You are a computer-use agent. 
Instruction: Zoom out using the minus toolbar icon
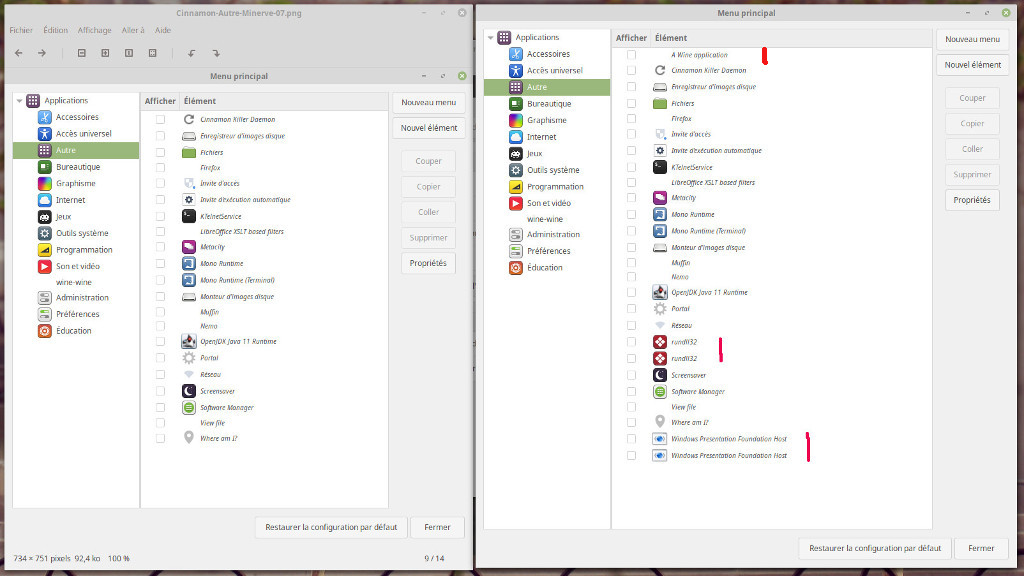pos(82,53)
